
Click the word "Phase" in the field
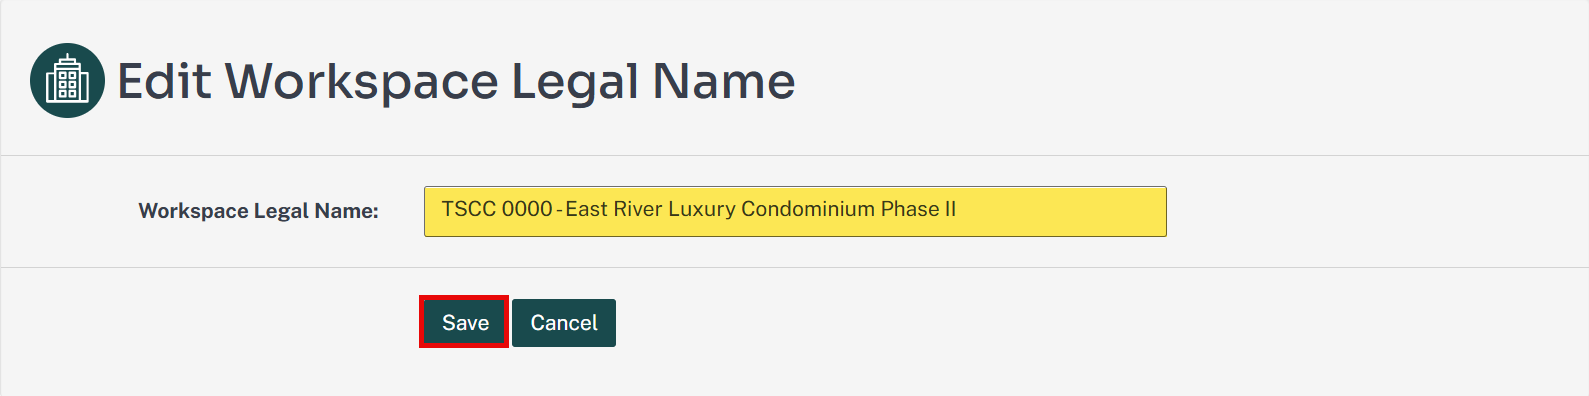point(910,209)
